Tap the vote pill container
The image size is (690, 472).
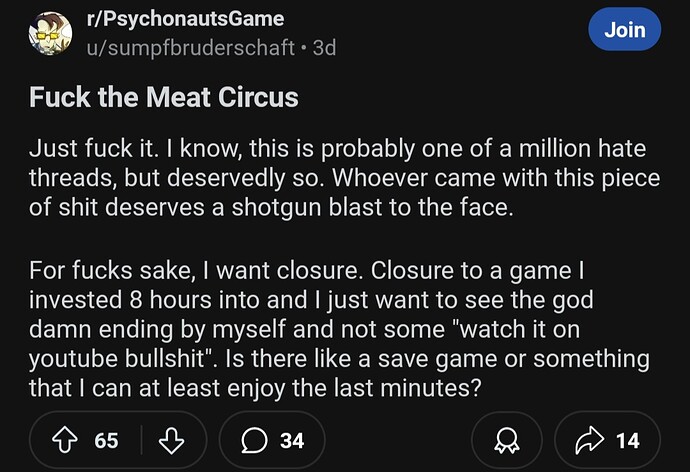(x=118, y=440)
